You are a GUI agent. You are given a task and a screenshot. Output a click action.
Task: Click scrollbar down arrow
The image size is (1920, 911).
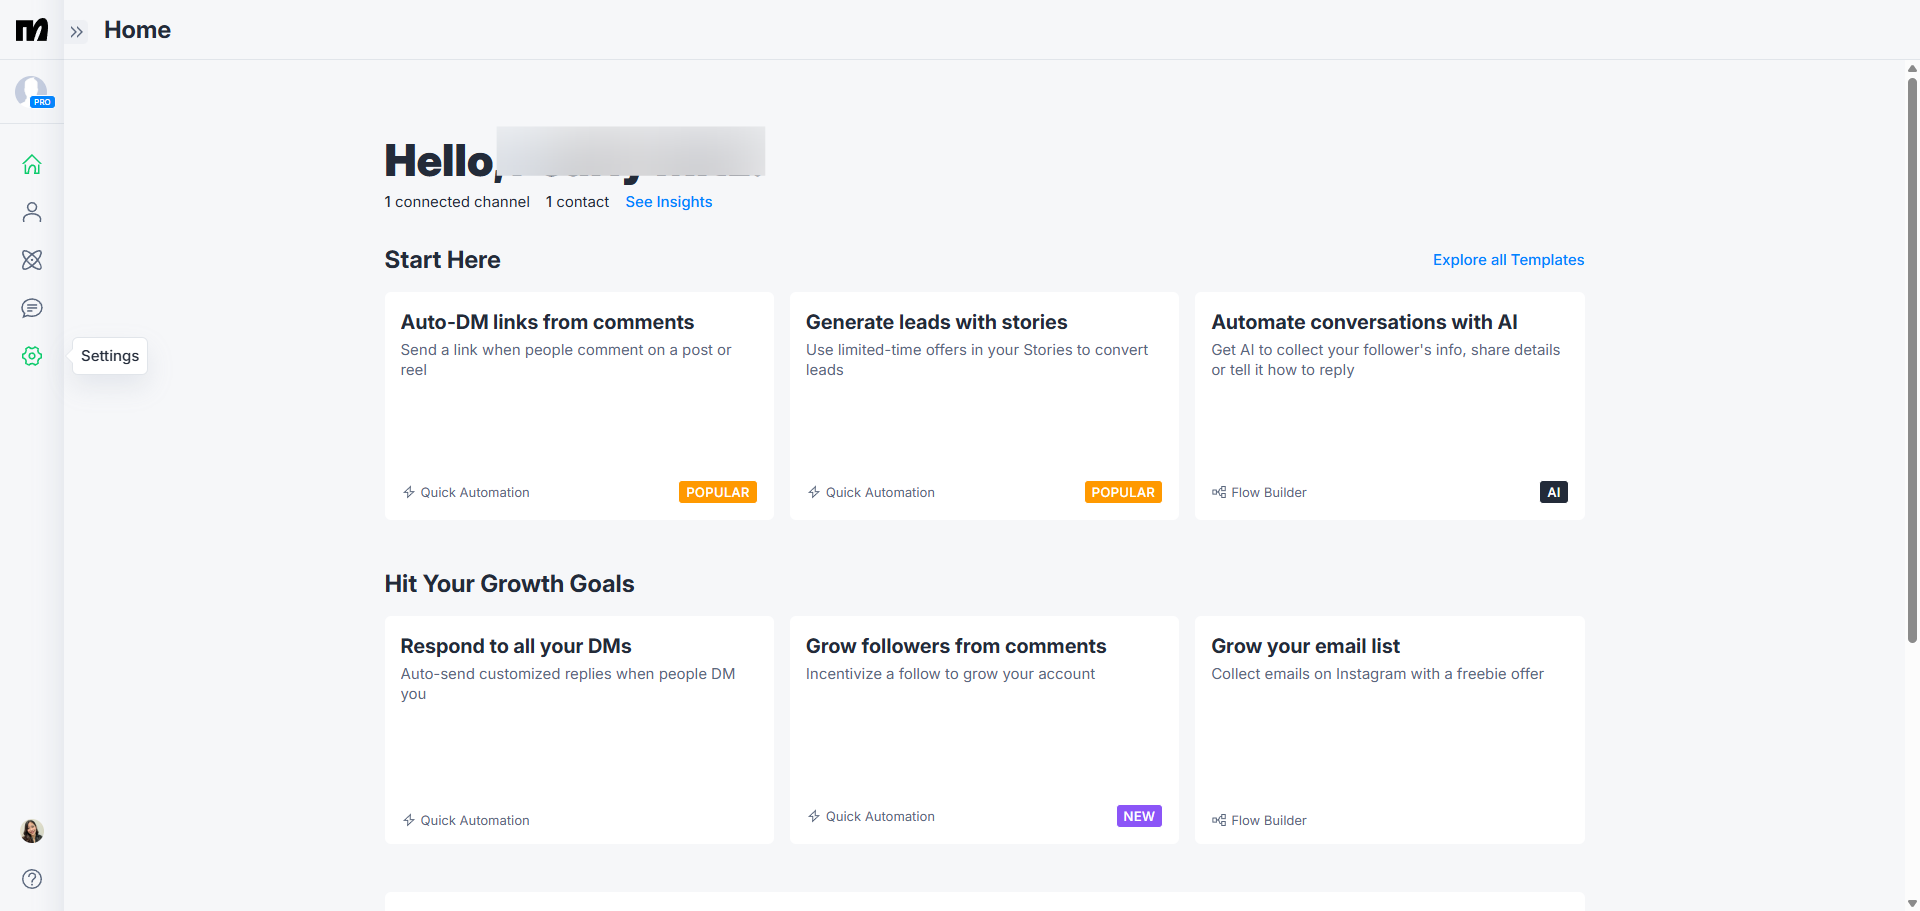click(x=1912, y=903)
